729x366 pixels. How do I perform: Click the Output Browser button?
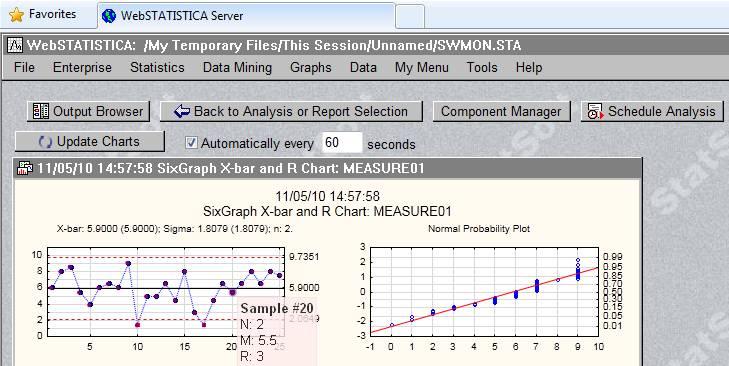point(88,112)
